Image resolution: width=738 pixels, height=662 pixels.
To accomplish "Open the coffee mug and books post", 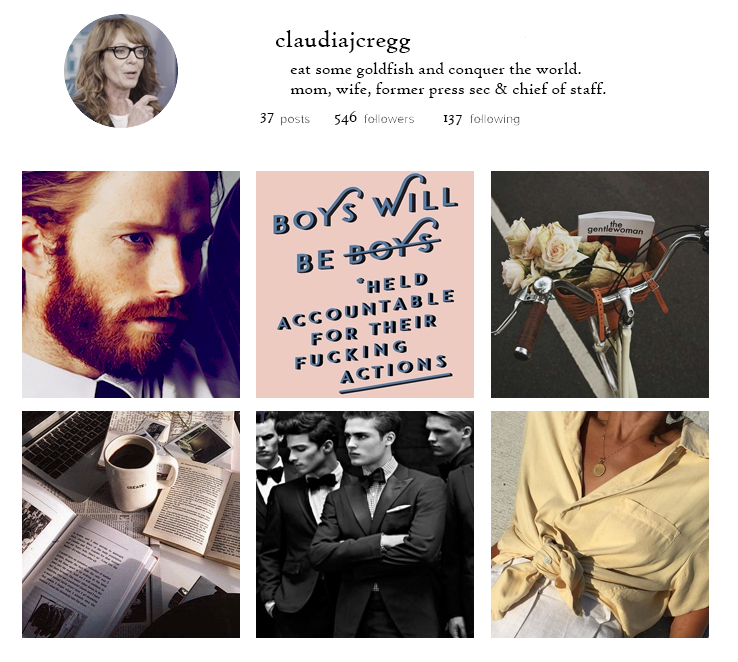I will pyautogui.click(x=131, y=524).
